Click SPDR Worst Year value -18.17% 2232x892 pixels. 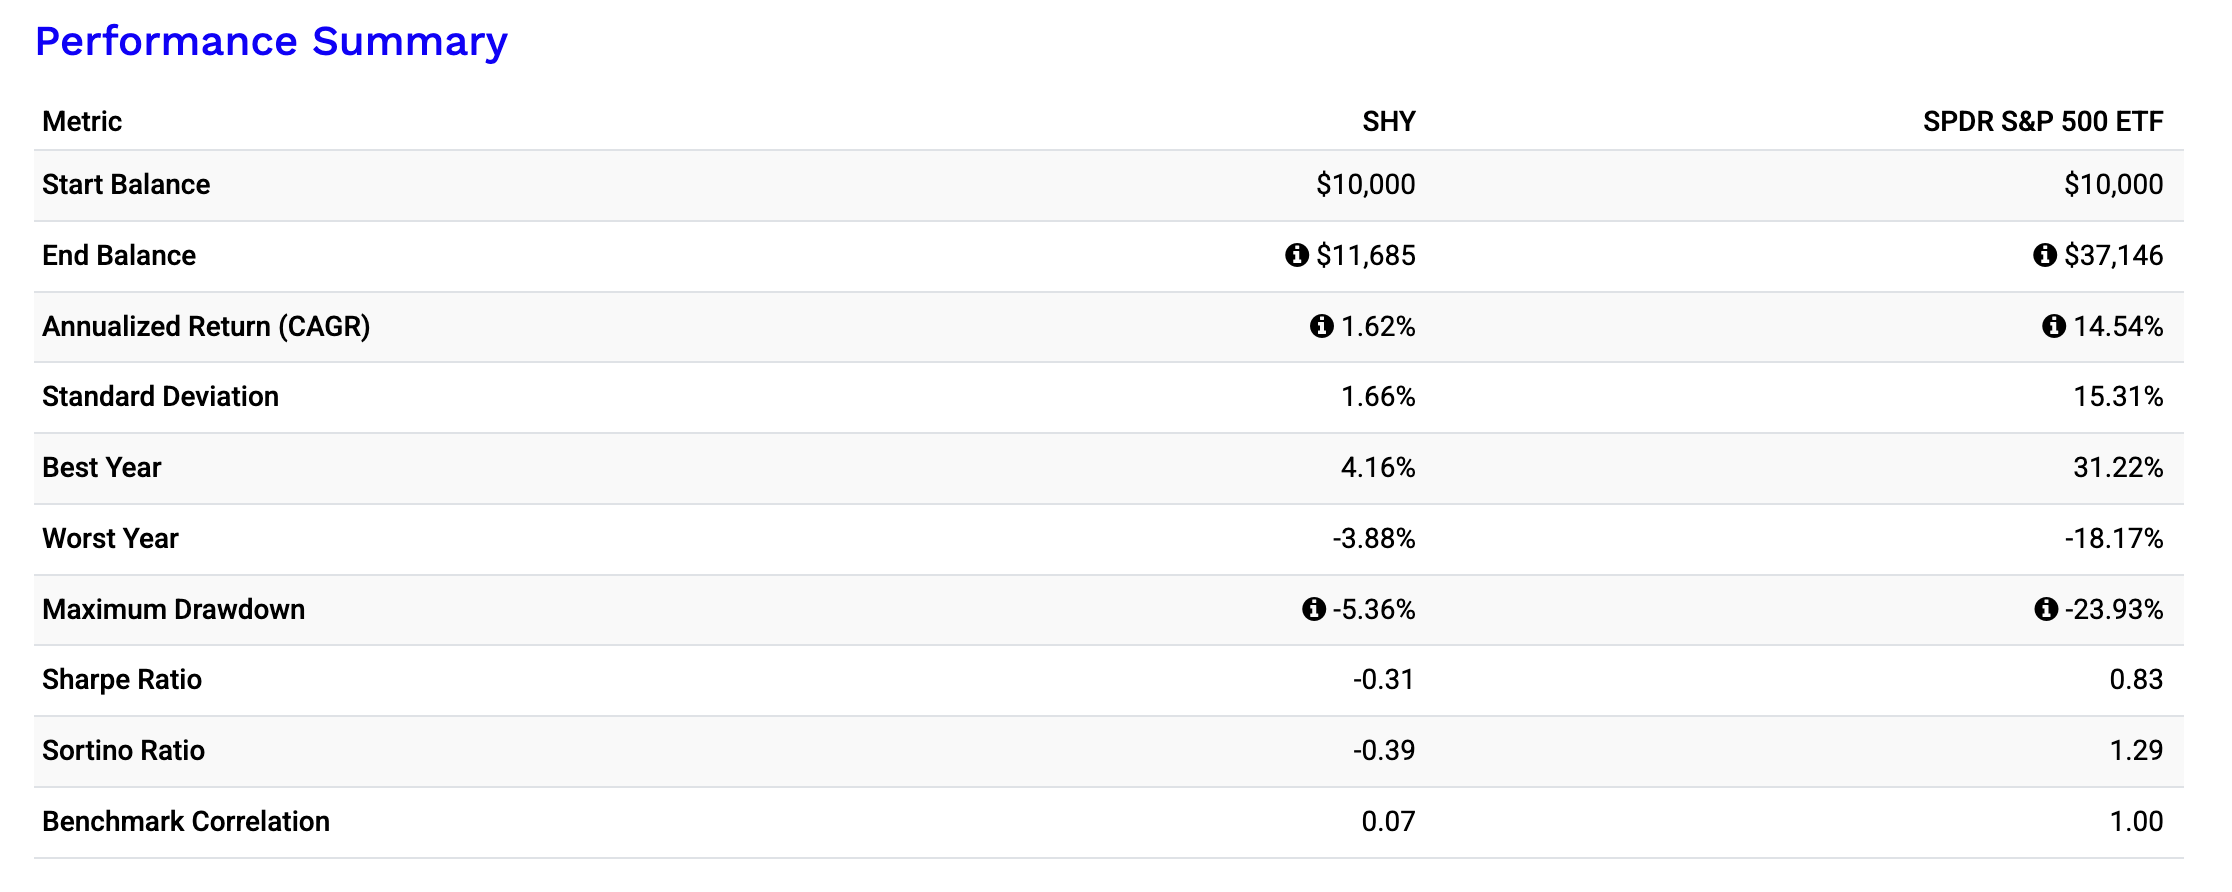pyautogui.click(x=2113, y=539)
